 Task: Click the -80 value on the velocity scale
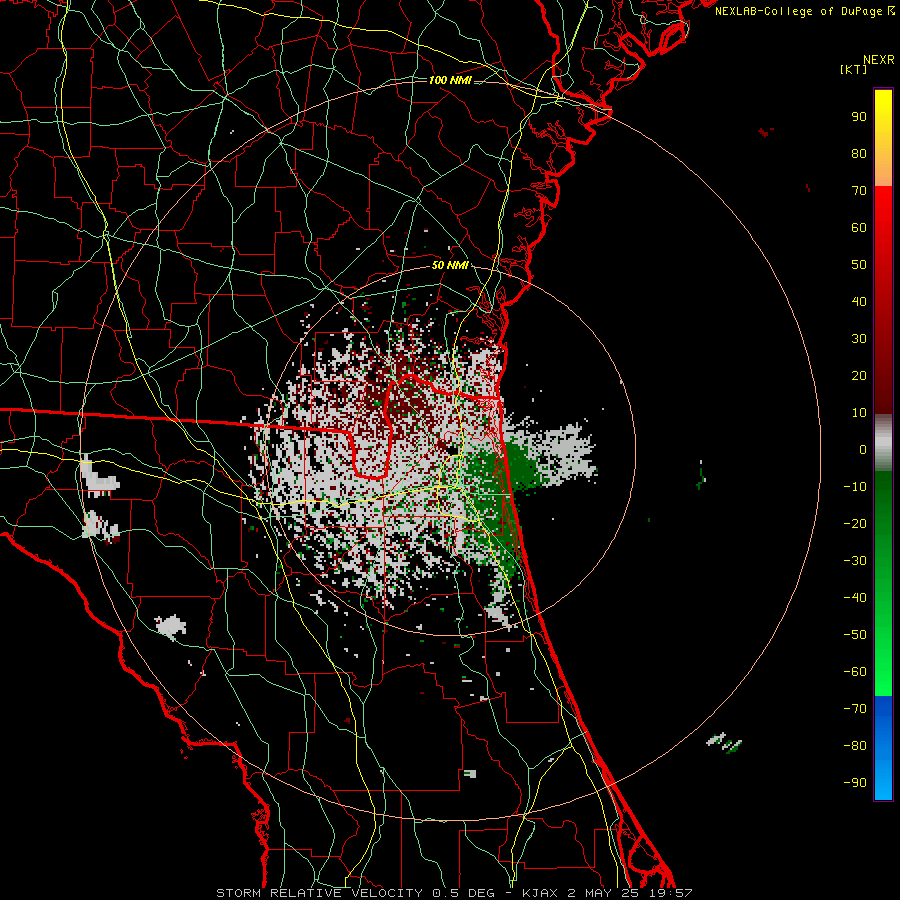tap(855, 746)
